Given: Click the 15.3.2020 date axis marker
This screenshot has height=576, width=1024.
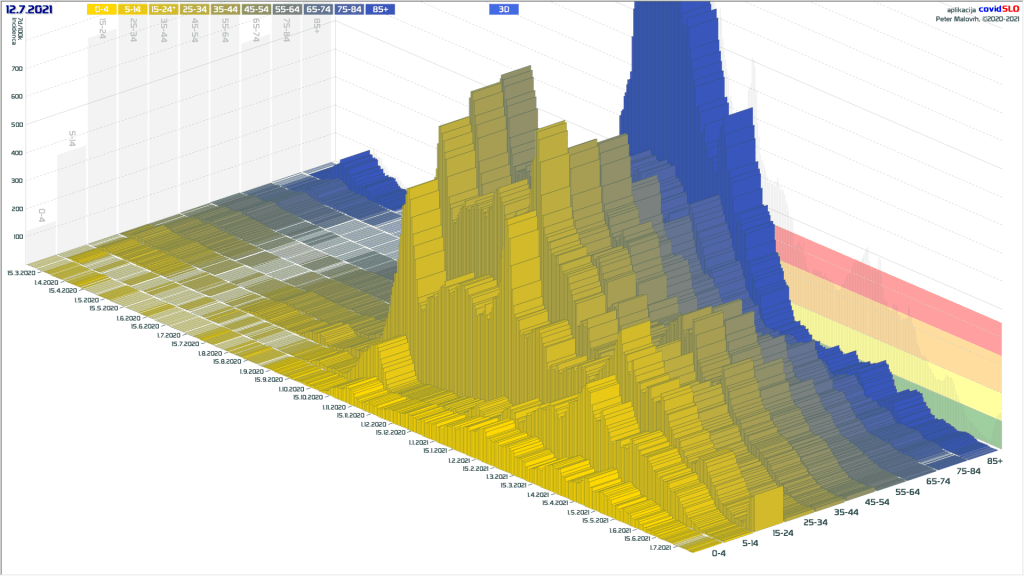Looking at the screenshot, I should [x=20, y=272].
